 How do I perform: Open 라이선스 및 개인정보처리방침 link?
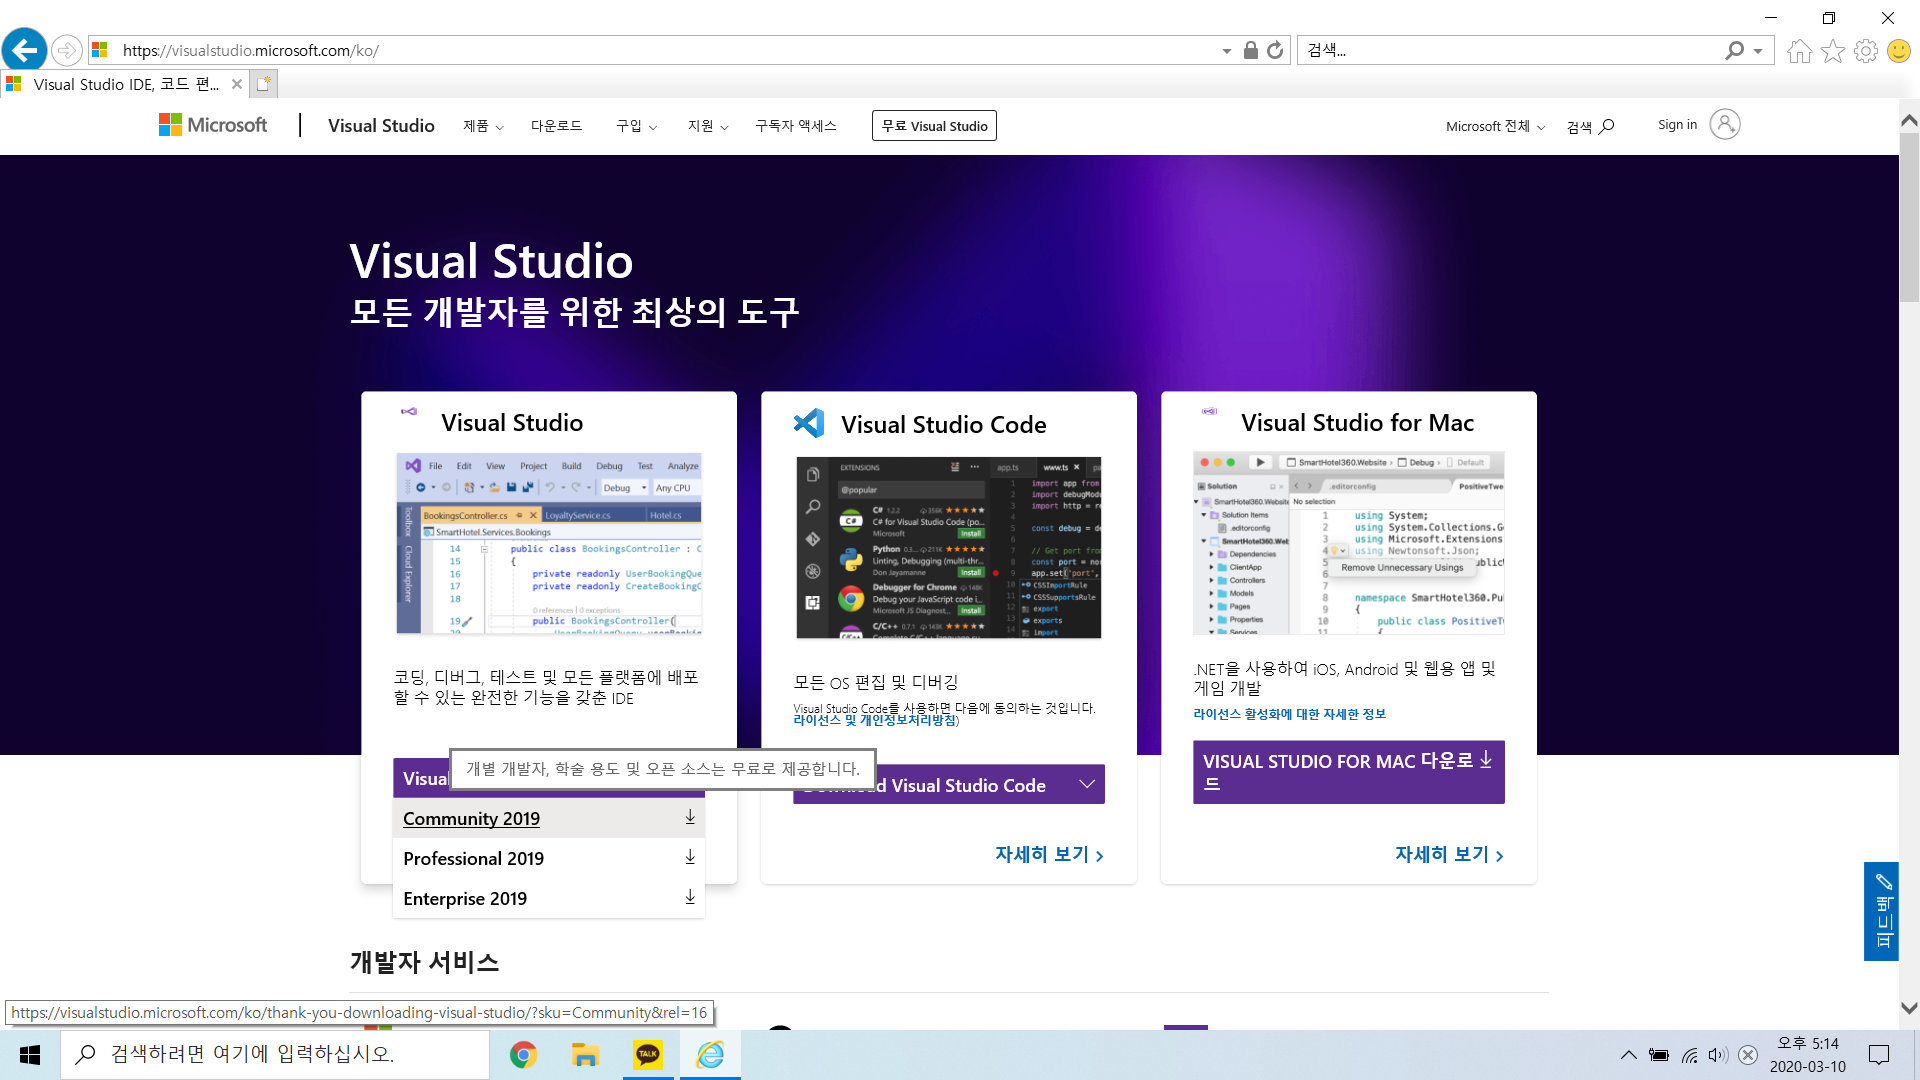(875, 720)
